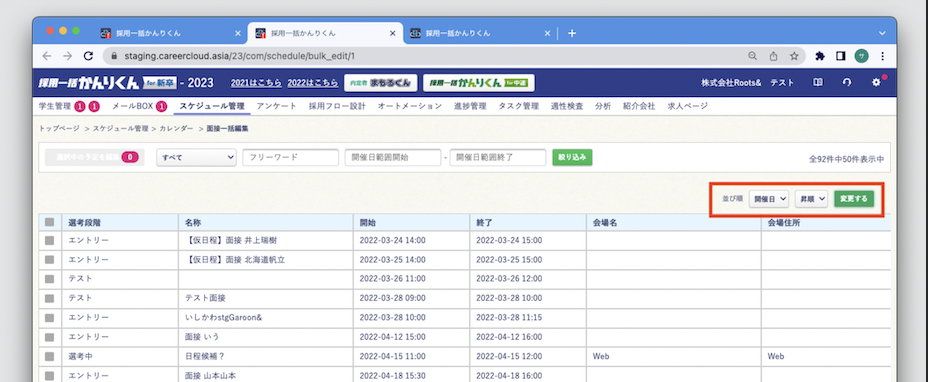Toggle the browser side panel icon
The image size is (928, 382).
pyautogui.click(x=840, y=56)
